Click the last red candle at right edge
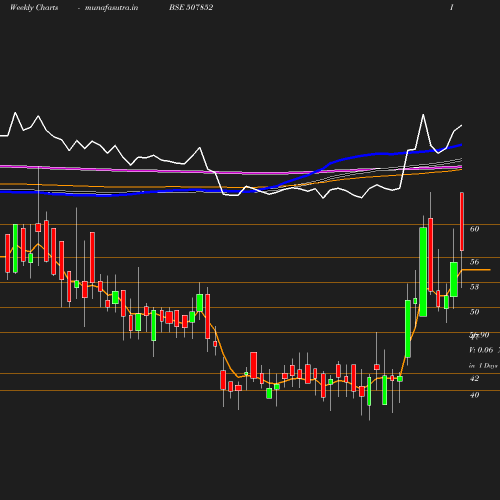 [x=462, y=221]
